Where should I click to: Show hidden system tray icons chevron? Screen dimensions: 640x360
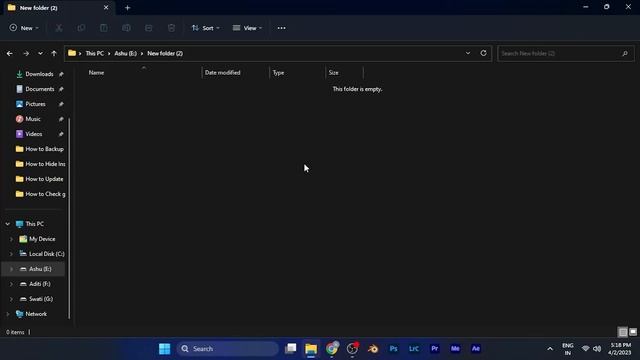(550, 349)
